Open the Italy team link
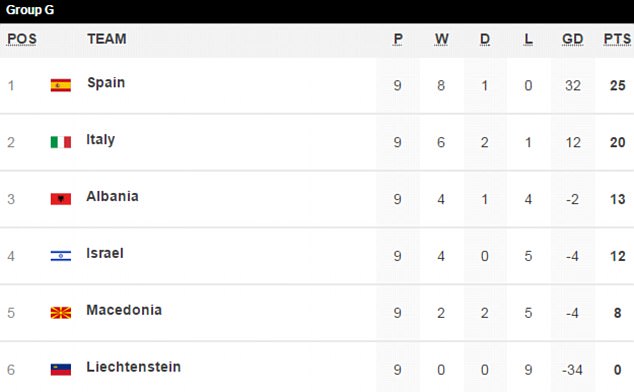634x392 pixels. coord(101,140)
